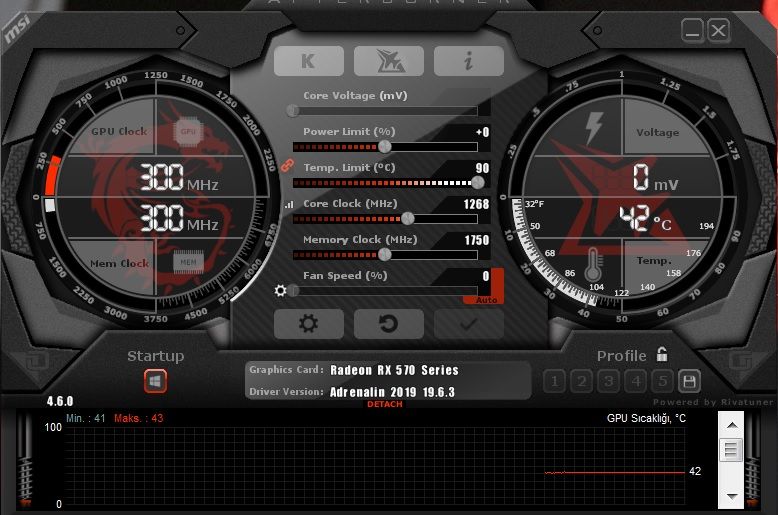Click the Power Limit value +0
The height and width of the screenshot is (515, 778).
(482, 132)
